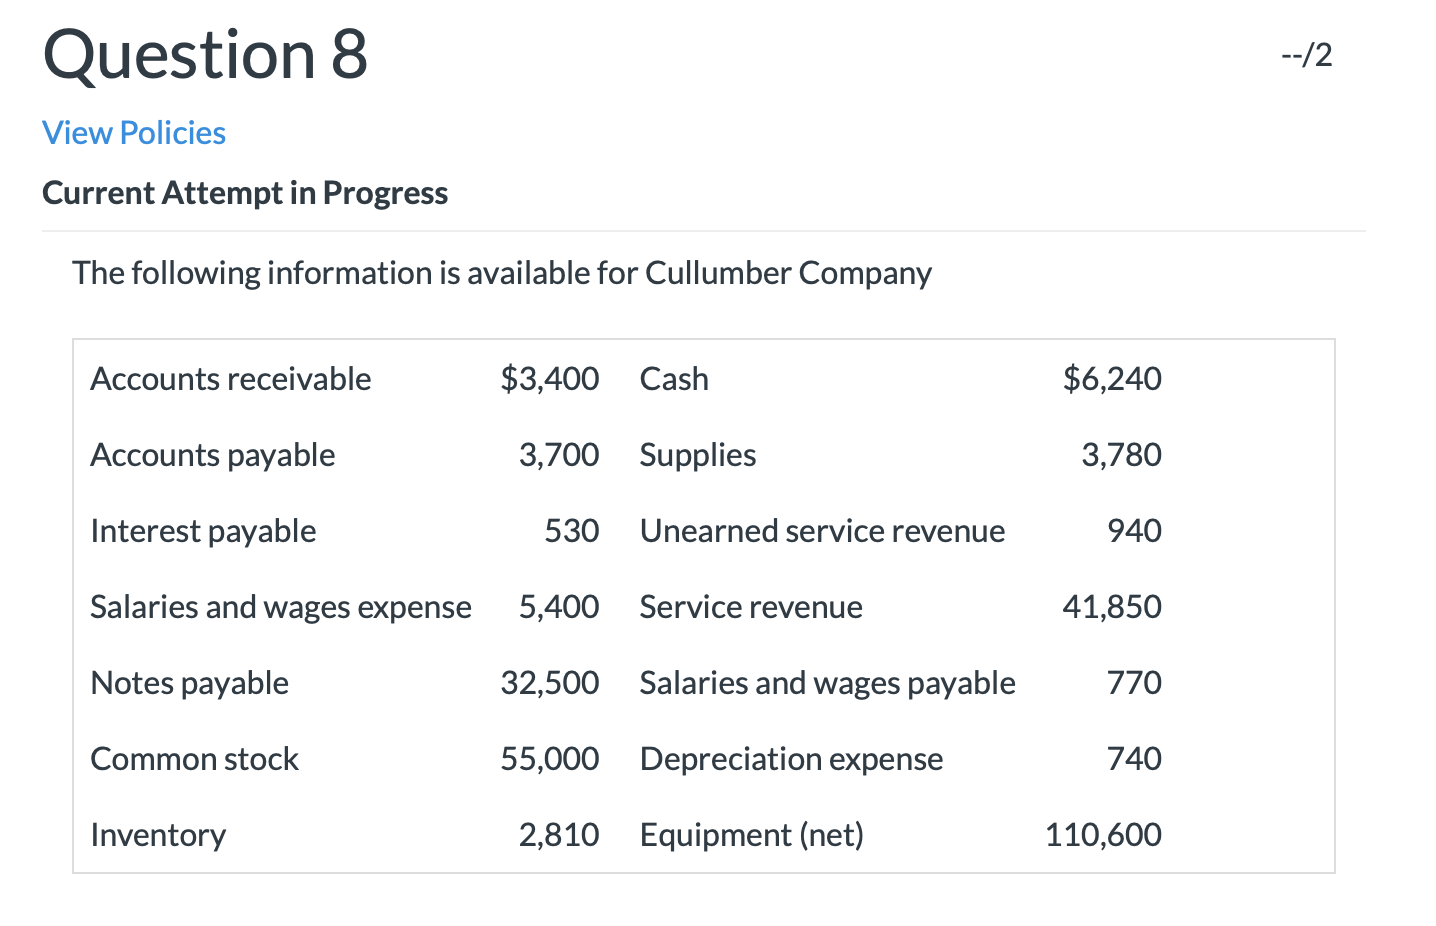This screenshot has height=926, width=1436.
Task: Select the Cash label in the table
Action: click(673, 379)
